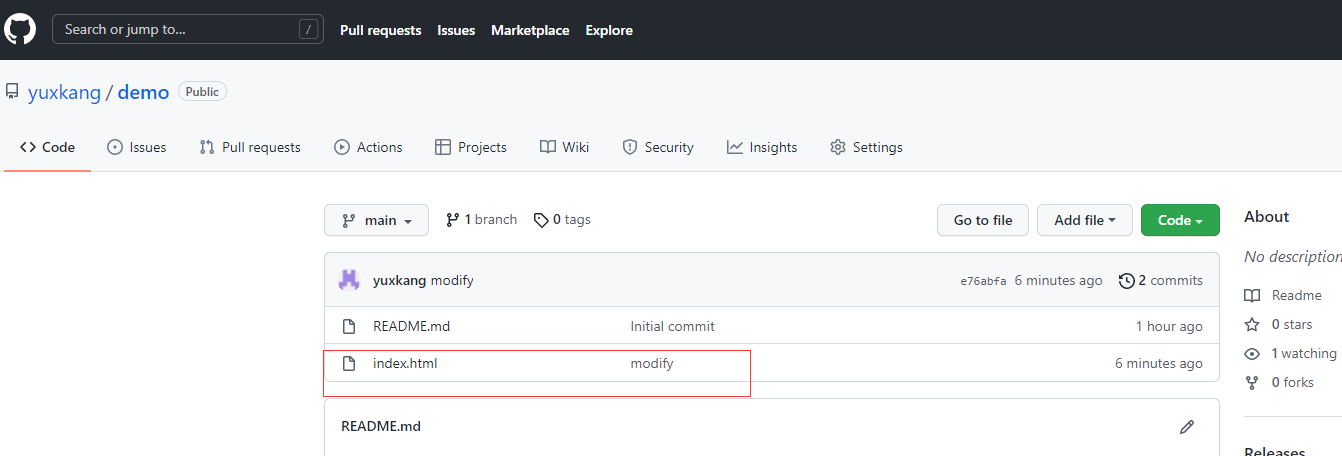This screenshot has width=1342, height=456.
Task: Click the star icon in About sidebar
Action: pos(1252,324)
